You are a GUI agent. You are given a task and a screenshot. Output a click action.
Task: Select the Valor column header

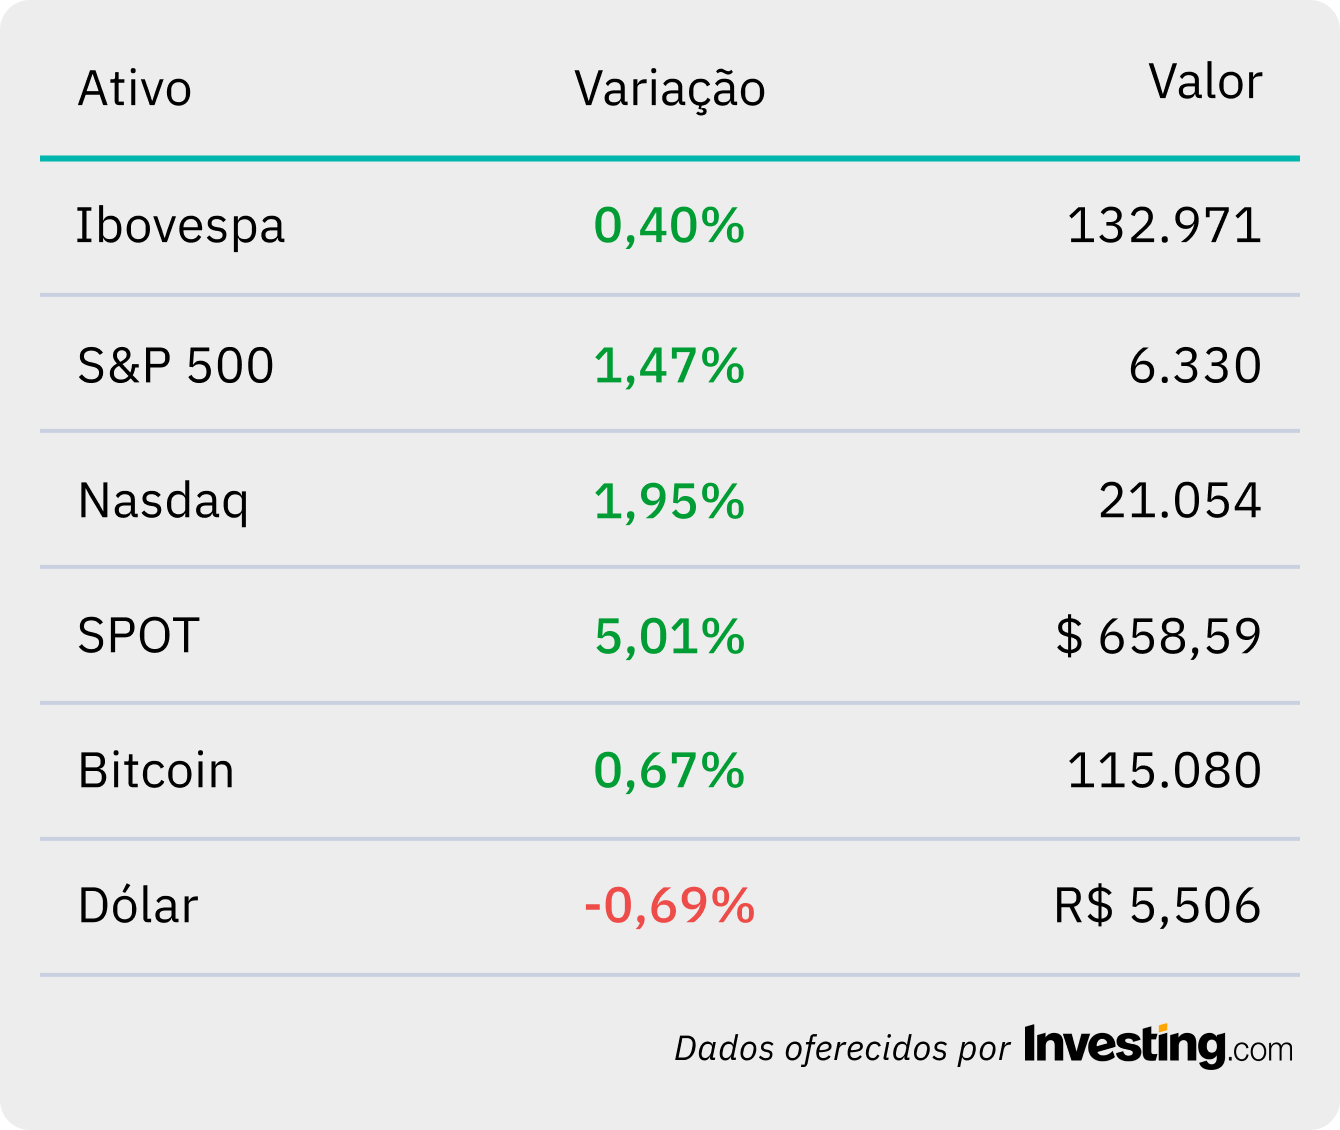click(x=1205, y=82)
